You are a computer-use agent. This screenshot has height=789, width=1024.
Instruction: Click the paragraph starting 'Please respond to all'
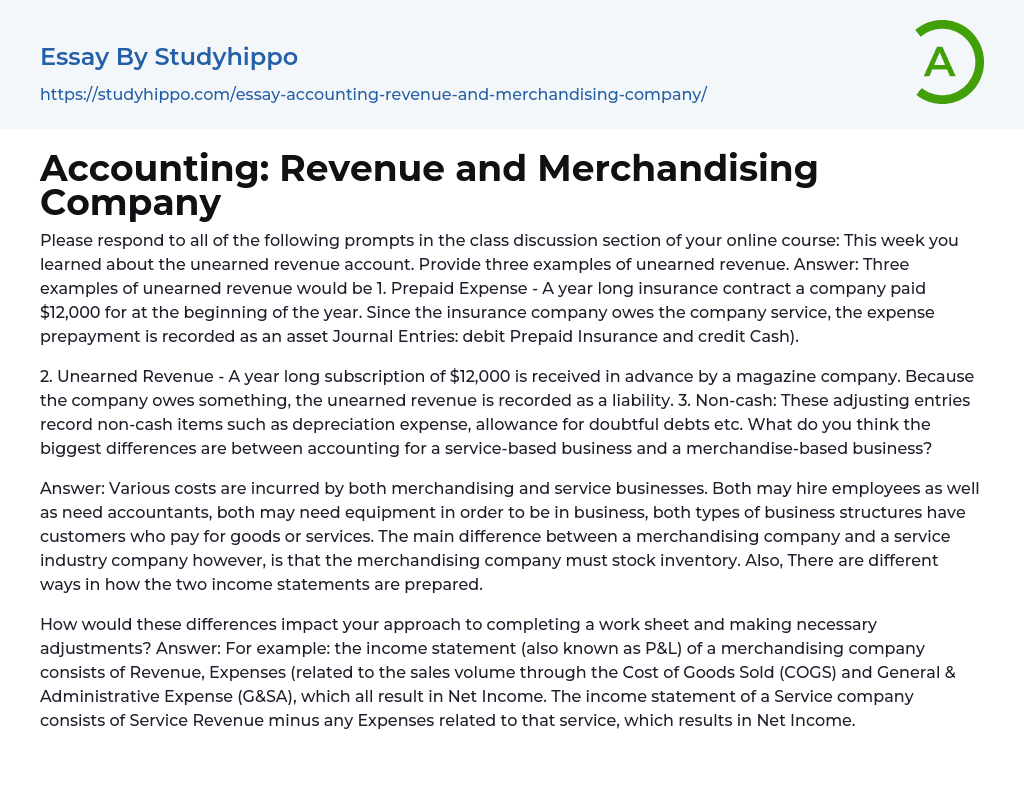click(x=500, y=288)
